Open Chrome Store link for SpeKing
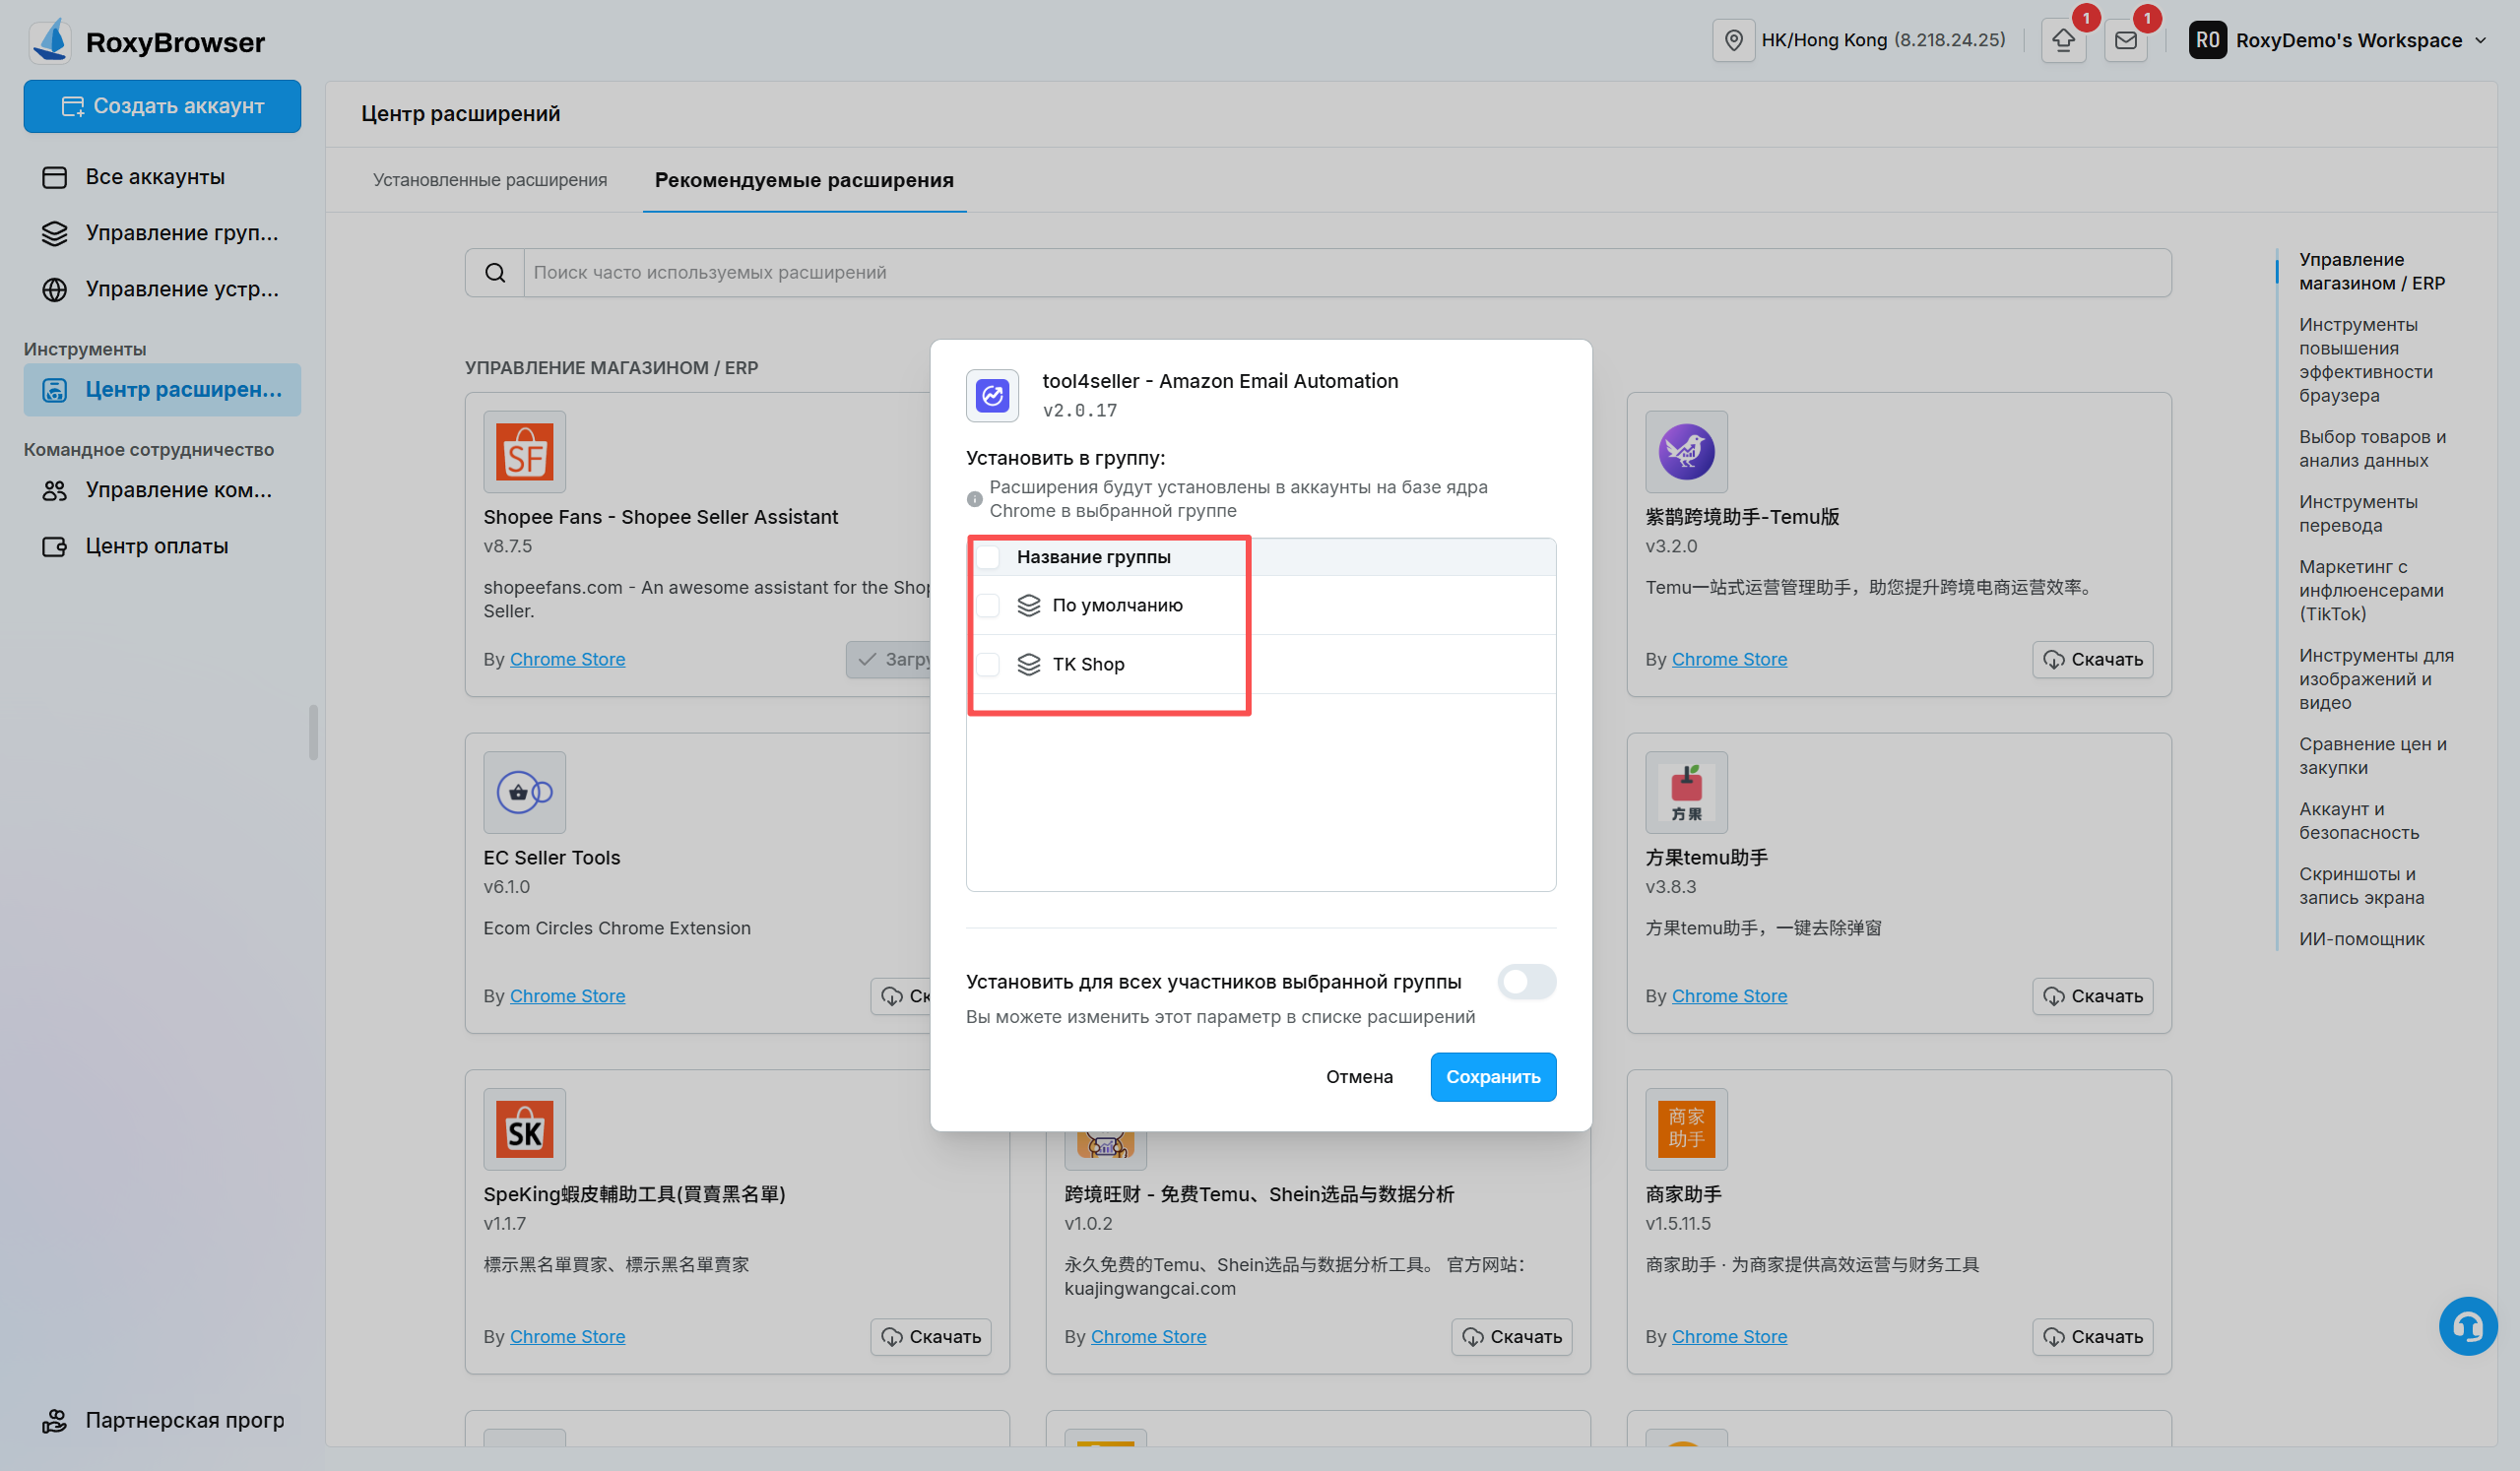2520x1471 pixels. coord(567,1337)
